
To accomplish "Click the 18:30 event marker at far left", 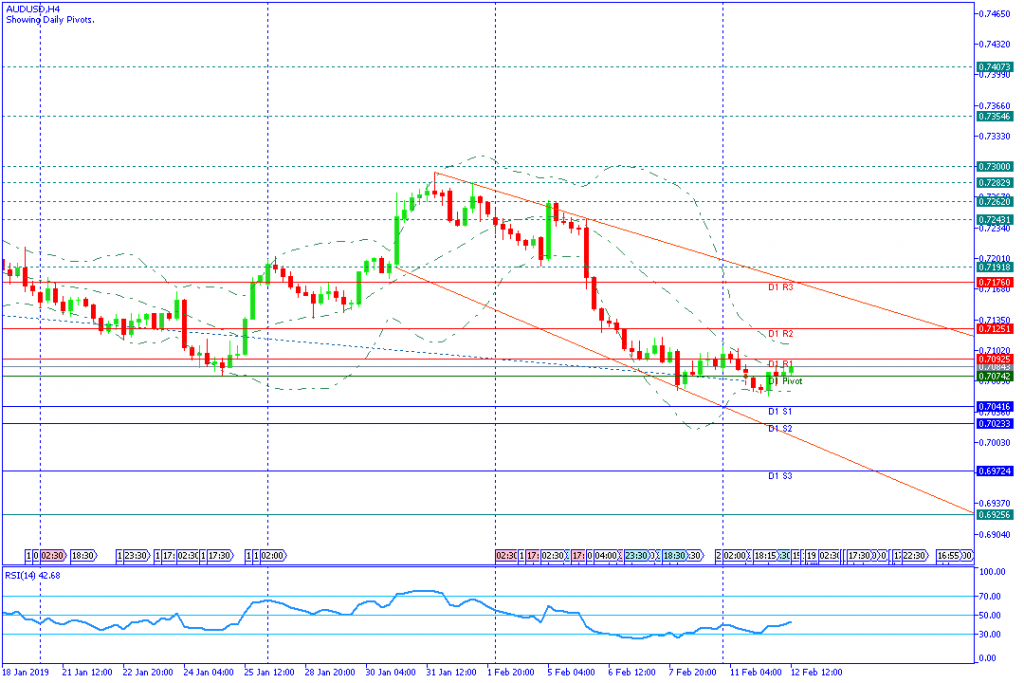I will (x=83, y=555).
